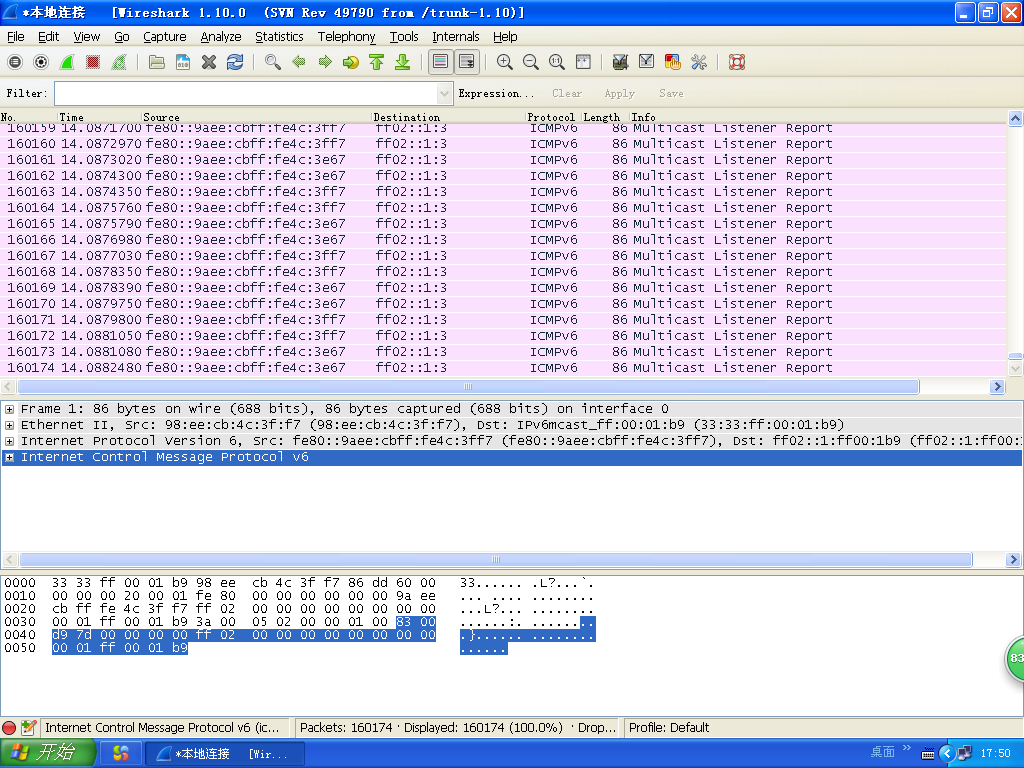Viewport: 1024px width, 768px height.
Task: Open the filter history dropdown arrow
Action: 445,93
